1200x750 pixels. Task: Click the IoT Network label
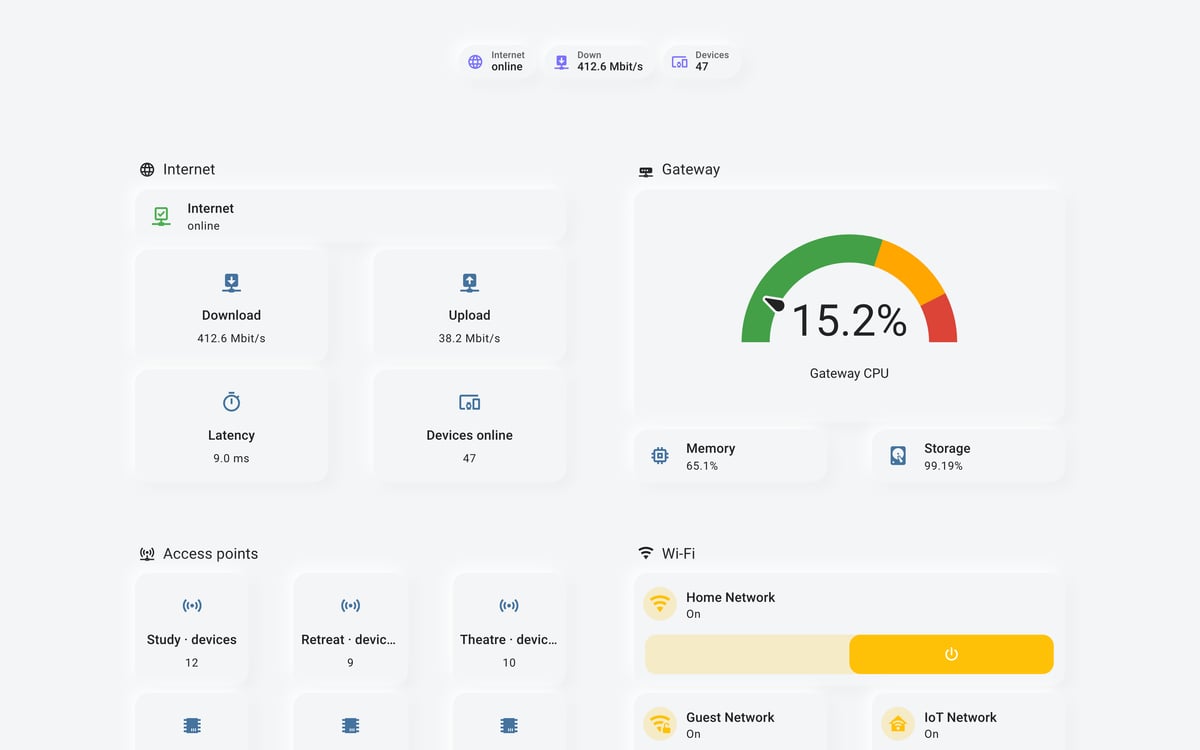click(960, 717)
